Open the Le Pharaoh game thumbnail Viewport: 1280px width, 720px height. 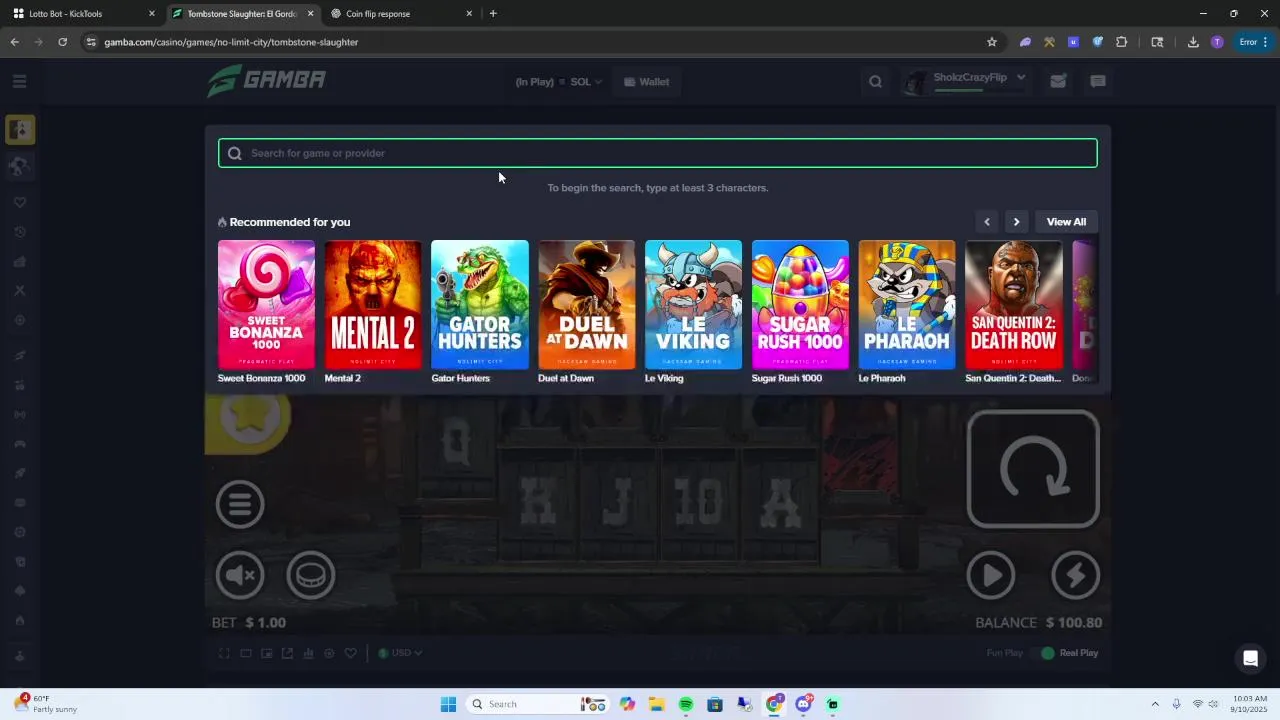coord(907,305)
